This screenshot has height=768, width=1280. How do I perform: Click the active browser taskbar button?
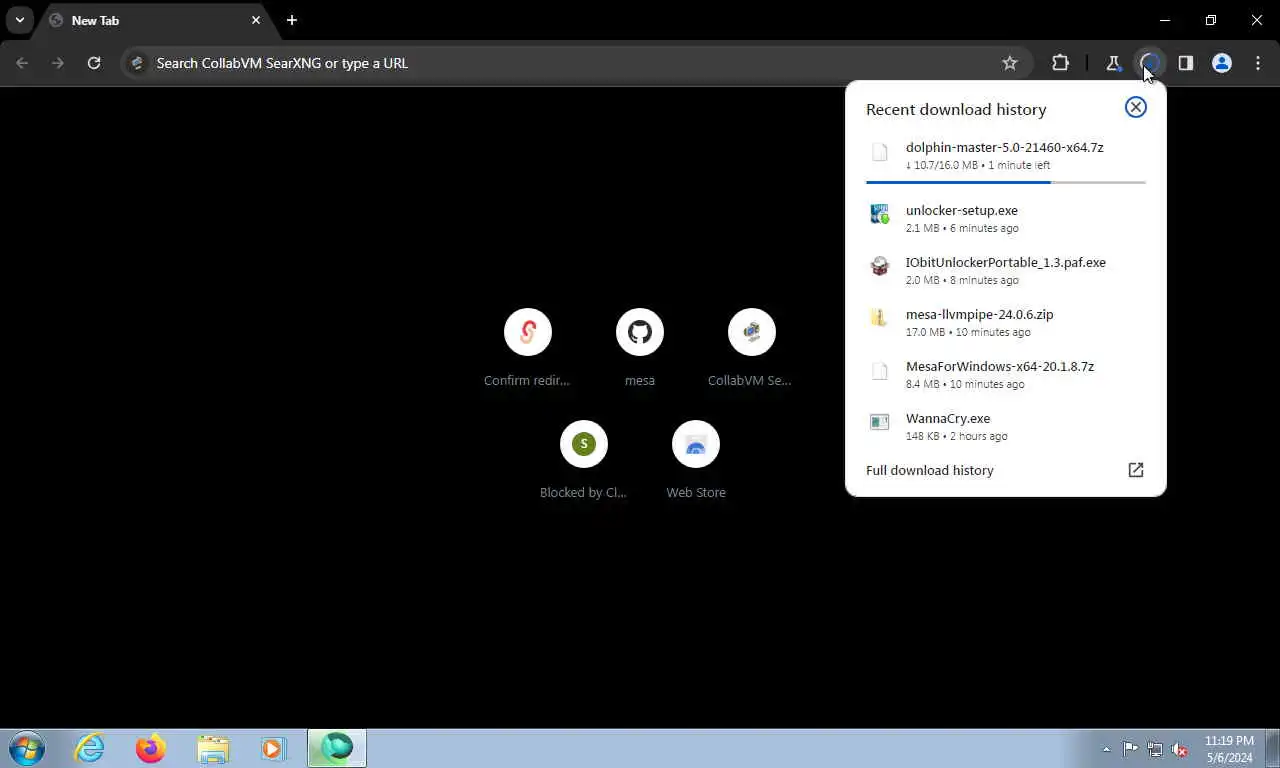(x=337, y=748)
